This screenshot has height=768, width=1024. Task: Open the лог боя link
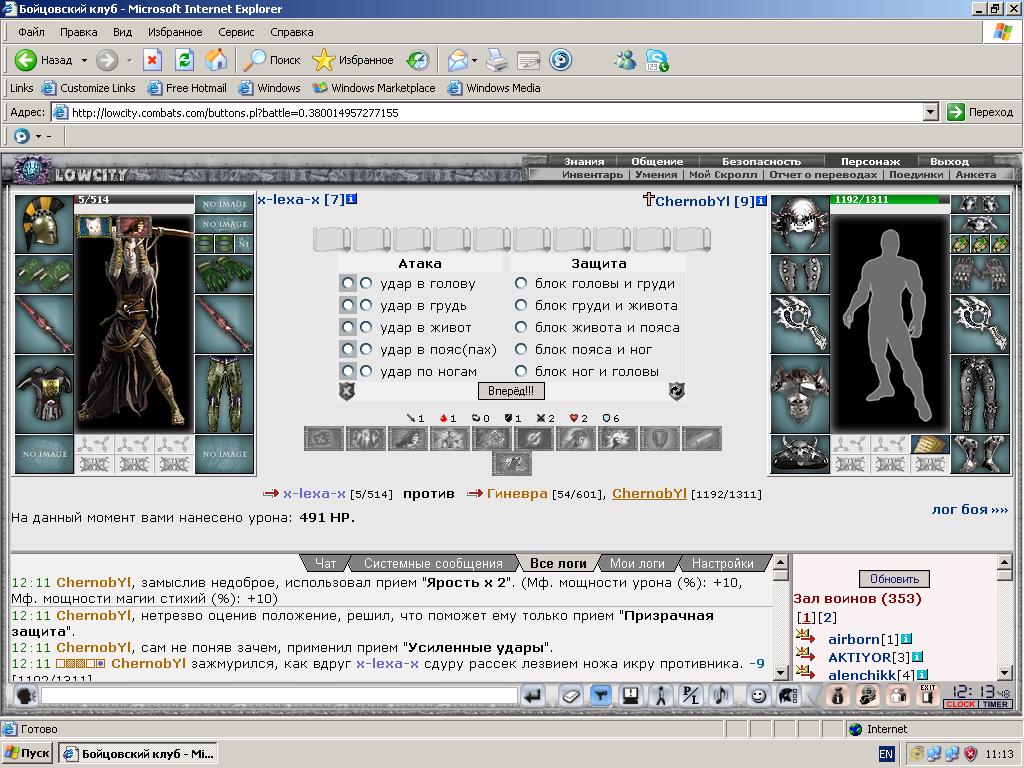pyautogui.click(x=970, y=509)
